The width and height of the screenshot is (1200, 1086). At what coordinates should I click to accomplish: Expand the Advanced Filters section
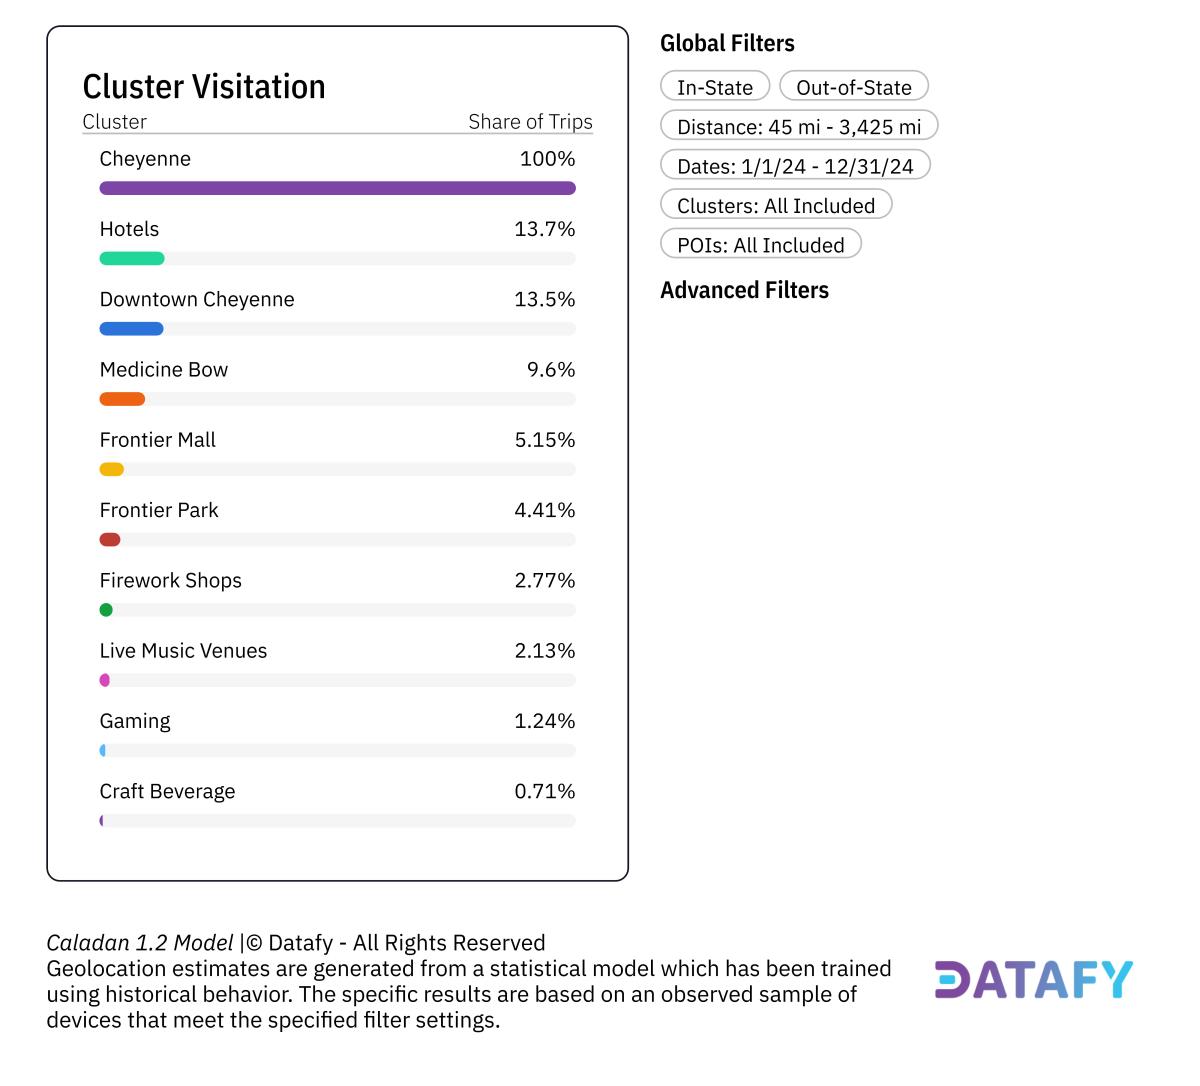[744, 290]
